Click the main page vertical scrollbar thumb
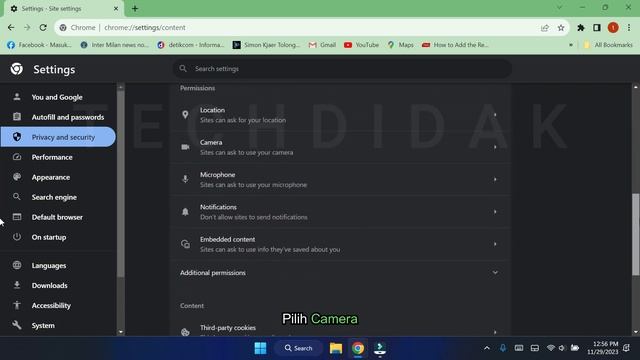 tap(636, 234)
